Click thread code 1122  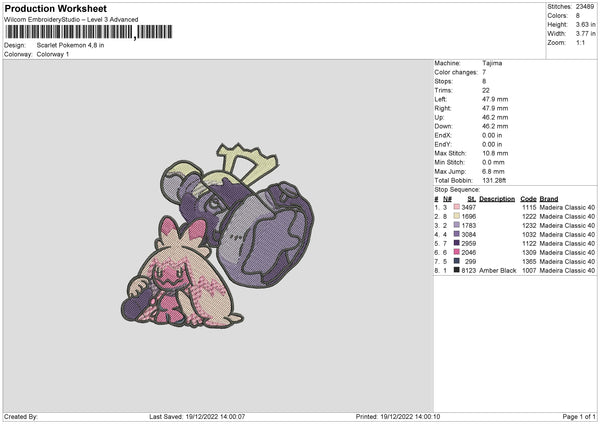[529, 243]
